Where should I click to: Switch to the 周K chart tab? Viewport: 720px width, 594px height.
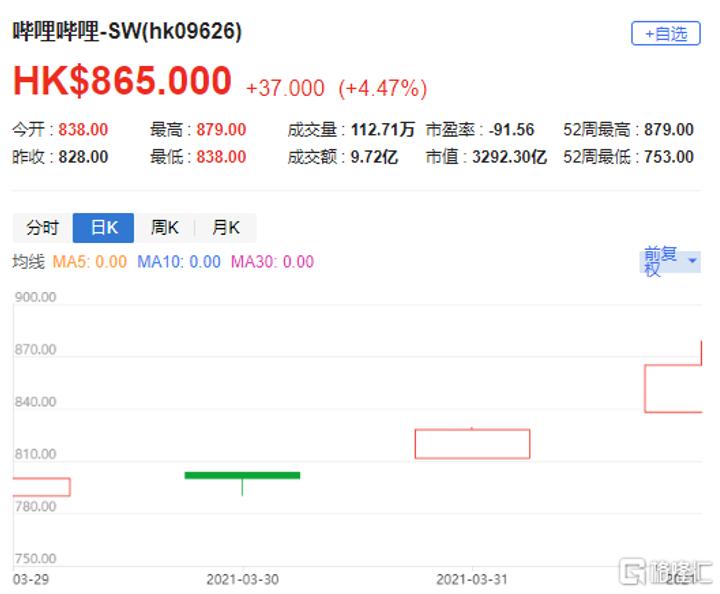click(x=164, y=228)
